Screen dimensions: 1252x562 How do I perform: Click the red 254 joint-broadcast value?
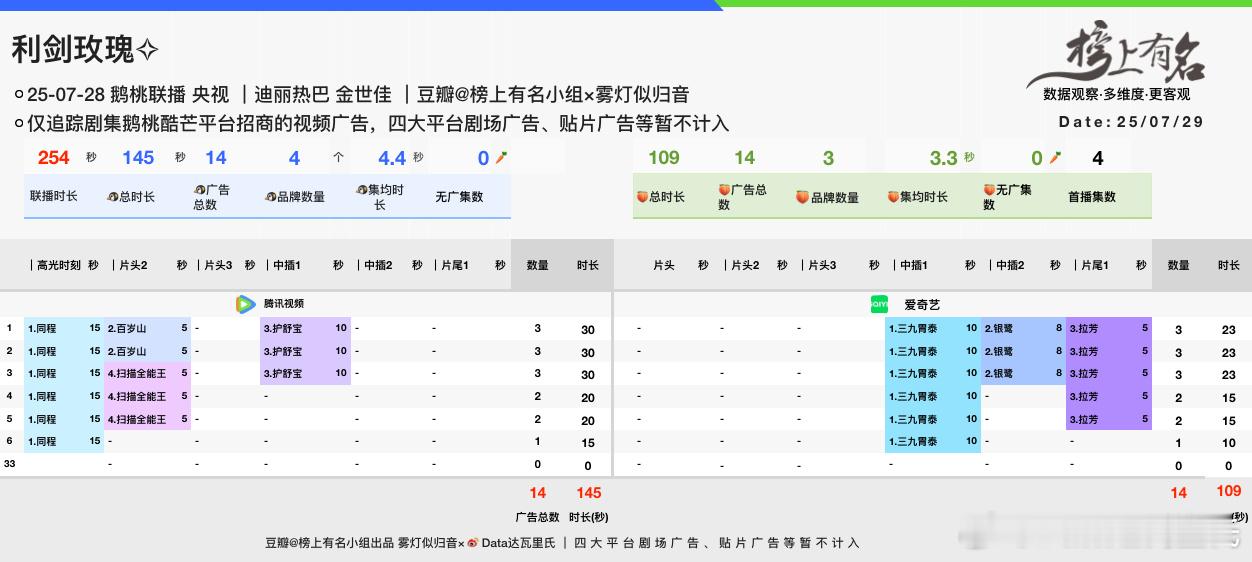(x=54, y=158)
